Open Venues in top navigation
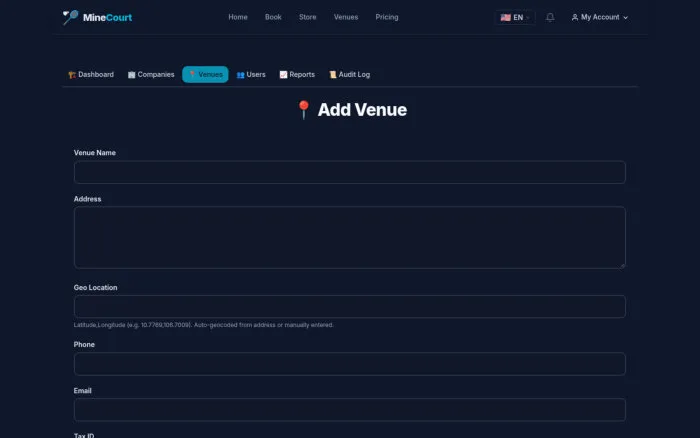700x438 pixels. 346,17
